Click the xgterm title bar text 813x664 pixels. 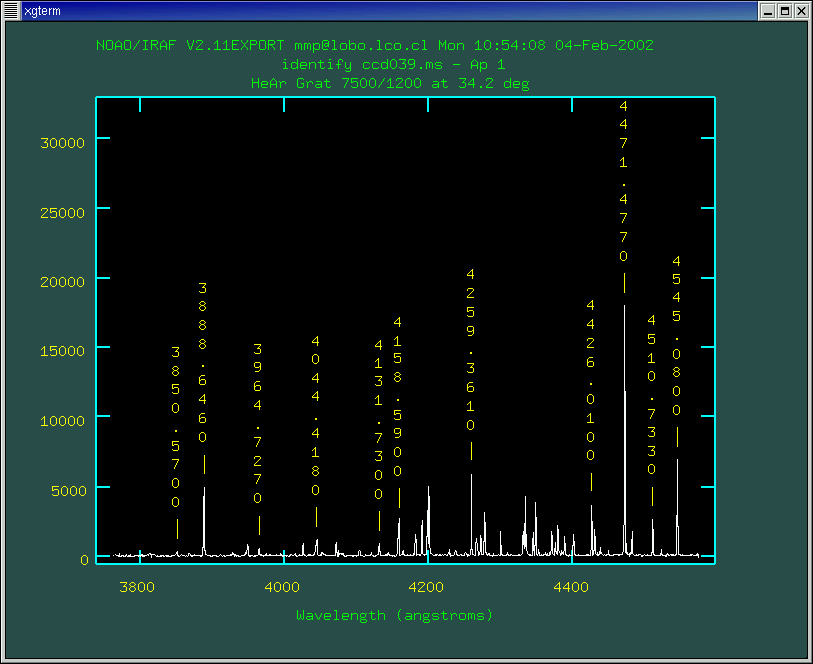pos(43,11)
